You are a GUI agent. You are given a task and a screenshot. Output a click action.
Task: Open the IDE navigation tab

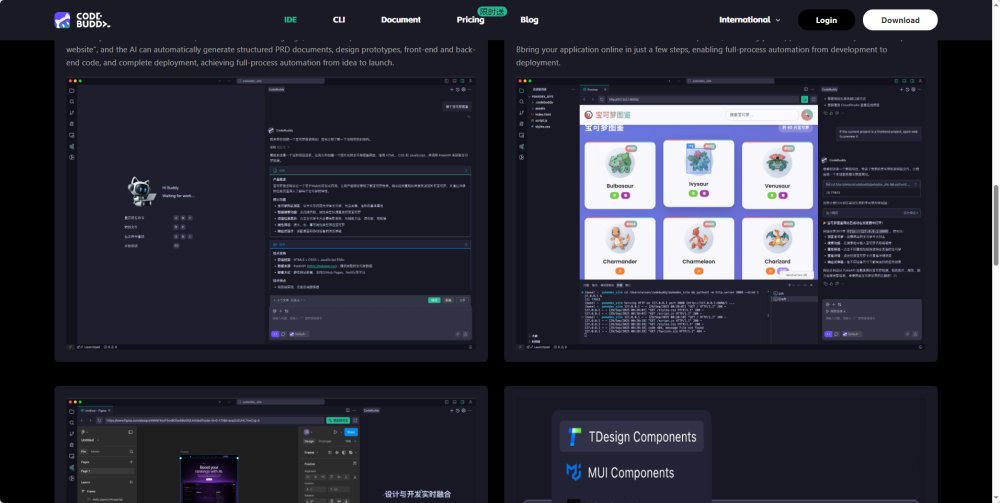(290, 20)
